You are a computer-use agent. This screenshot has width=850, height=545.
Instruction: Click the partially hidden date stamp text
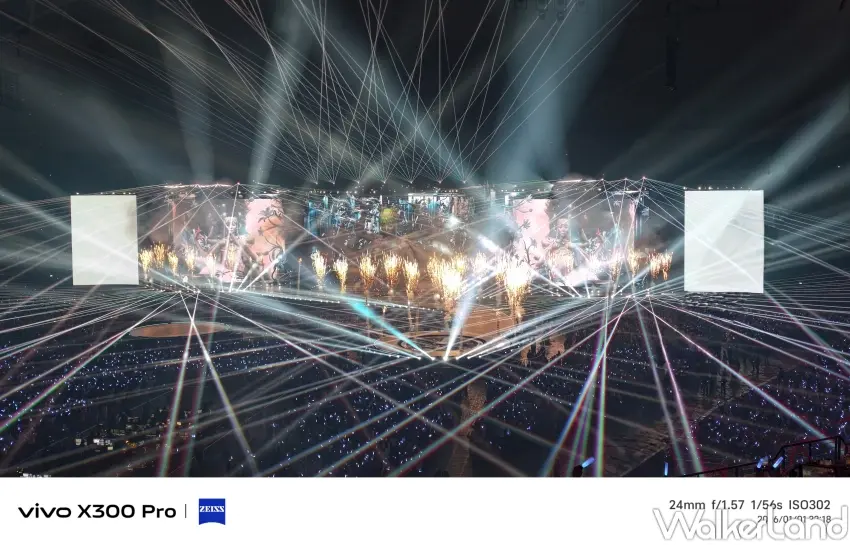point(794,519)
